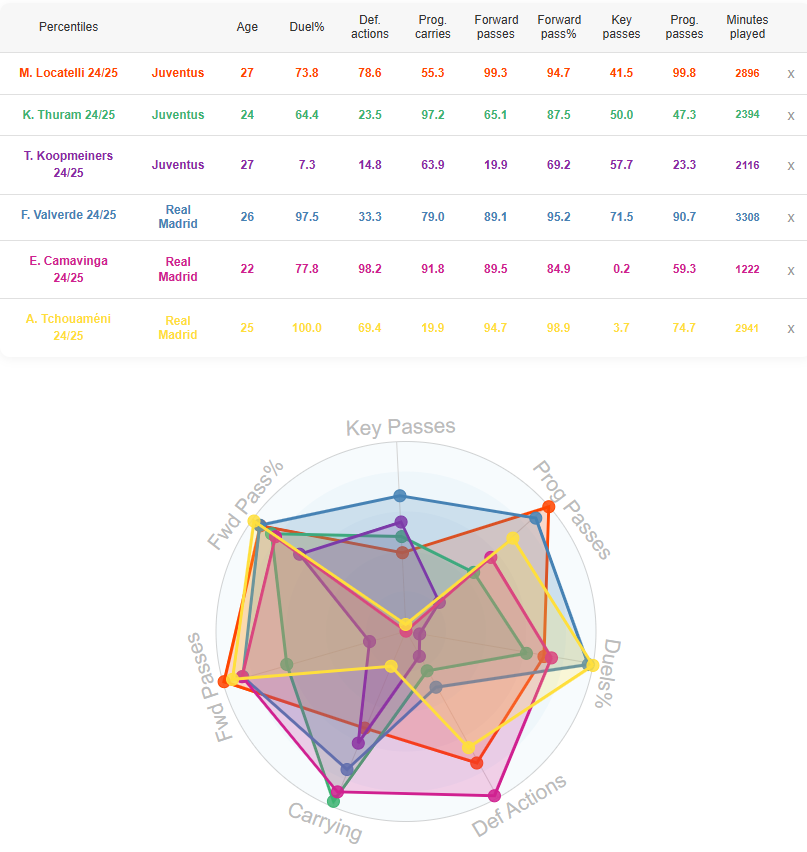Remove T. Koopmeiners row with x icon
807x852 pixels.
pos(791,166)
